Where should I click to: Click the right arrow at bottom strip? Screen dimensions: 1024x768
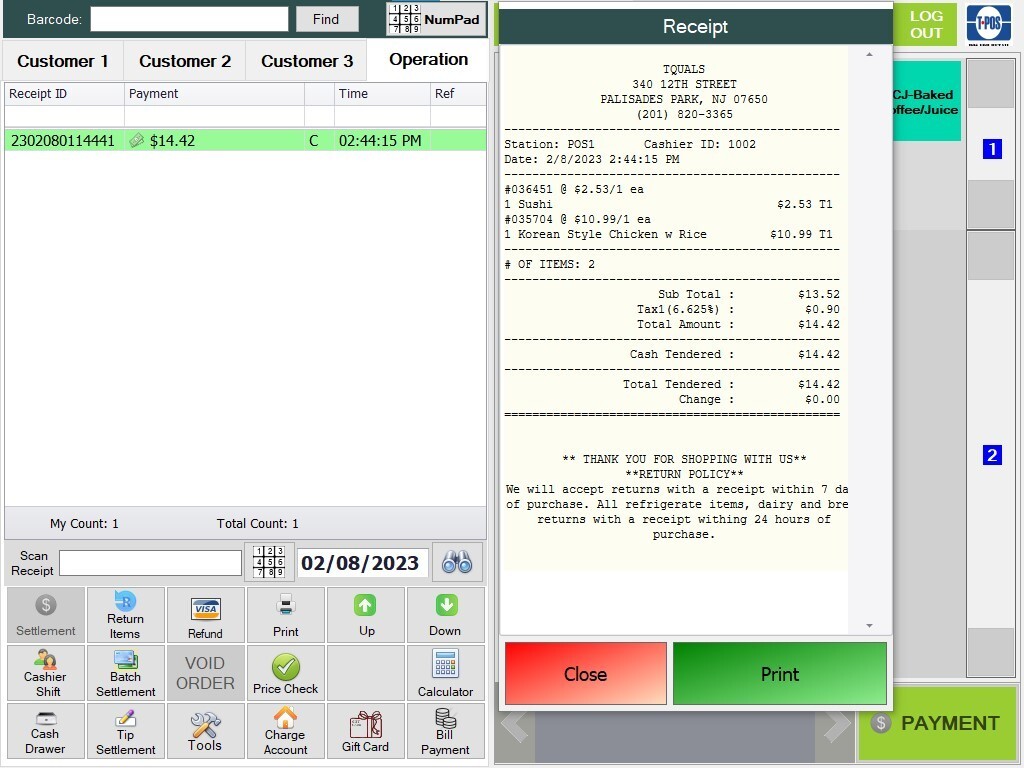[x=836, y=726]
